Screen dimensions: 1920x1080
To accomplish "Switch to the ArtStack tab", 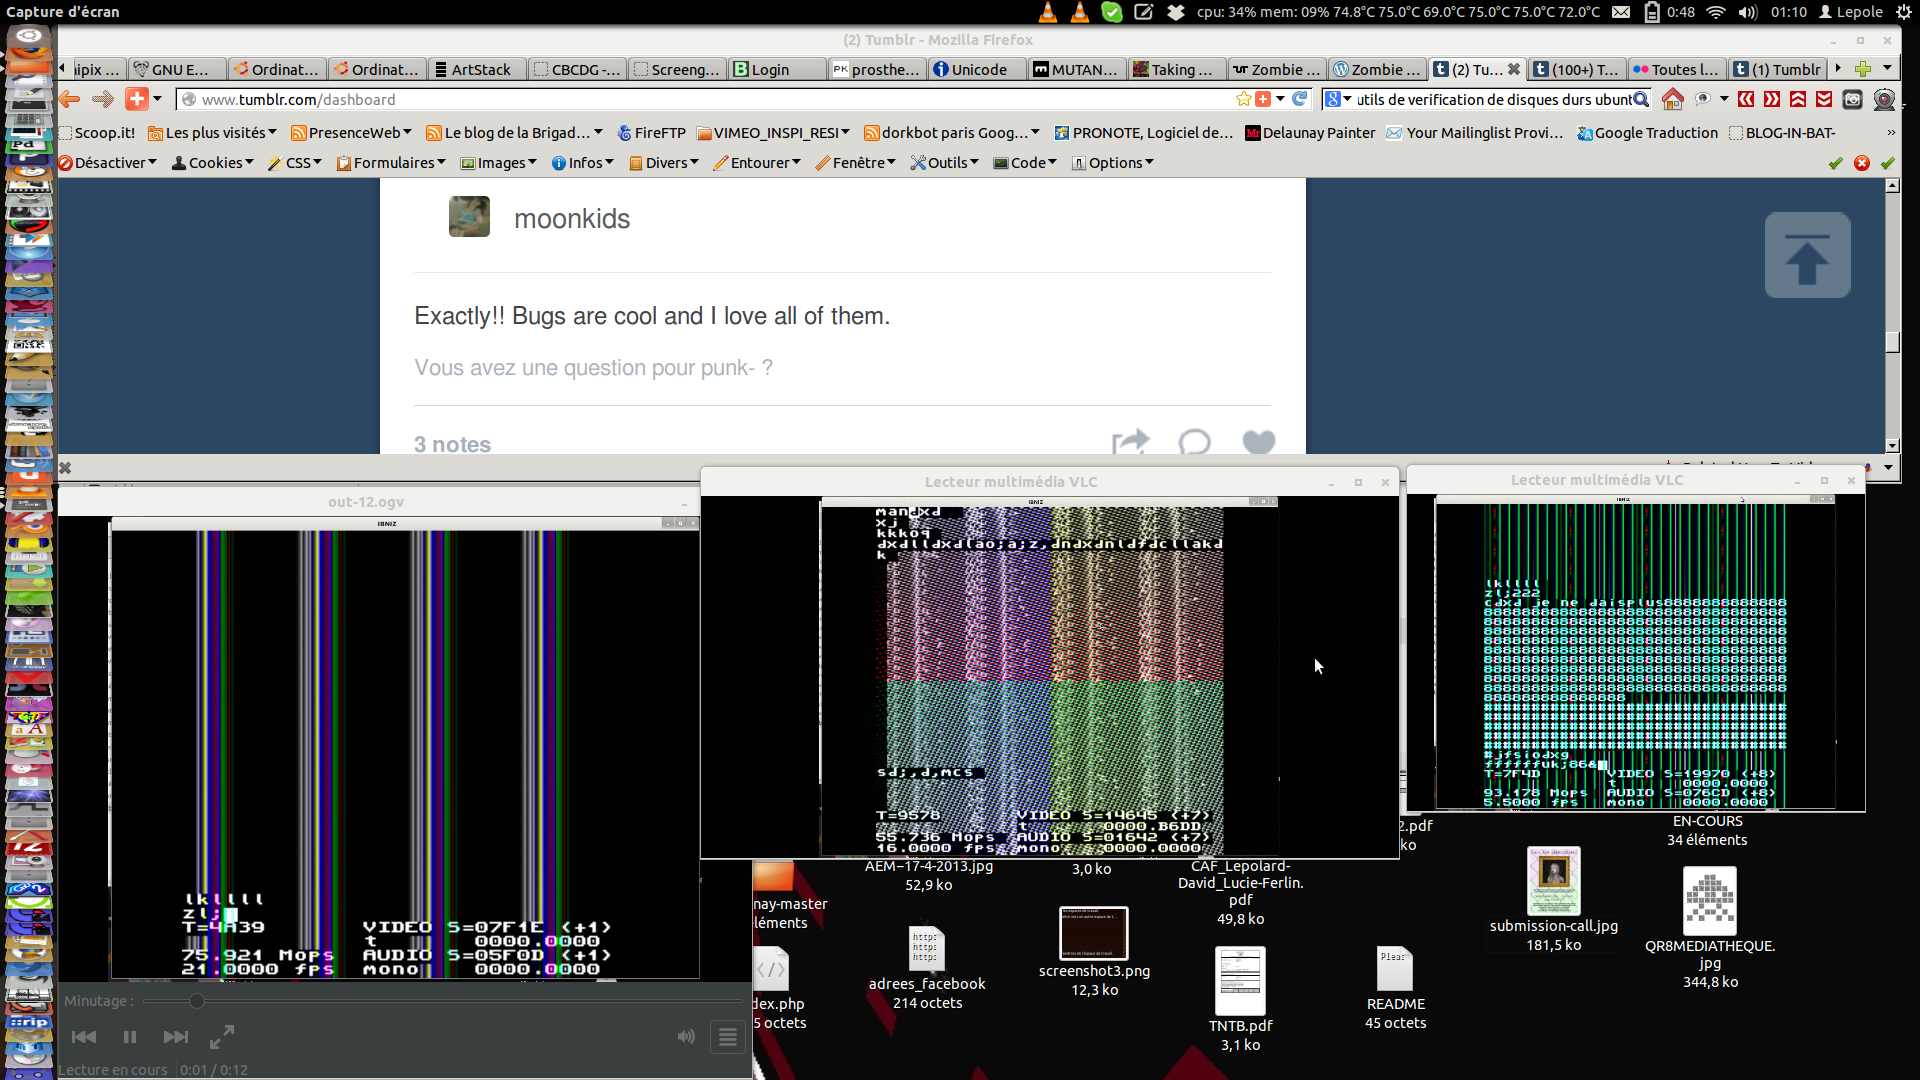I will (x=476, y=69).
